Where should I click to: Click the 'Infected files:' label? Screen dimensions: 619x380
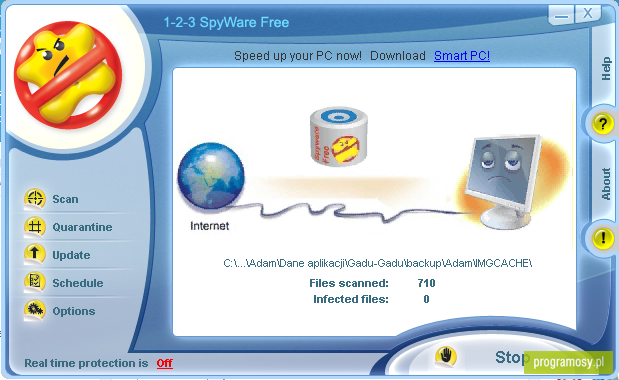tap(351, 300)
